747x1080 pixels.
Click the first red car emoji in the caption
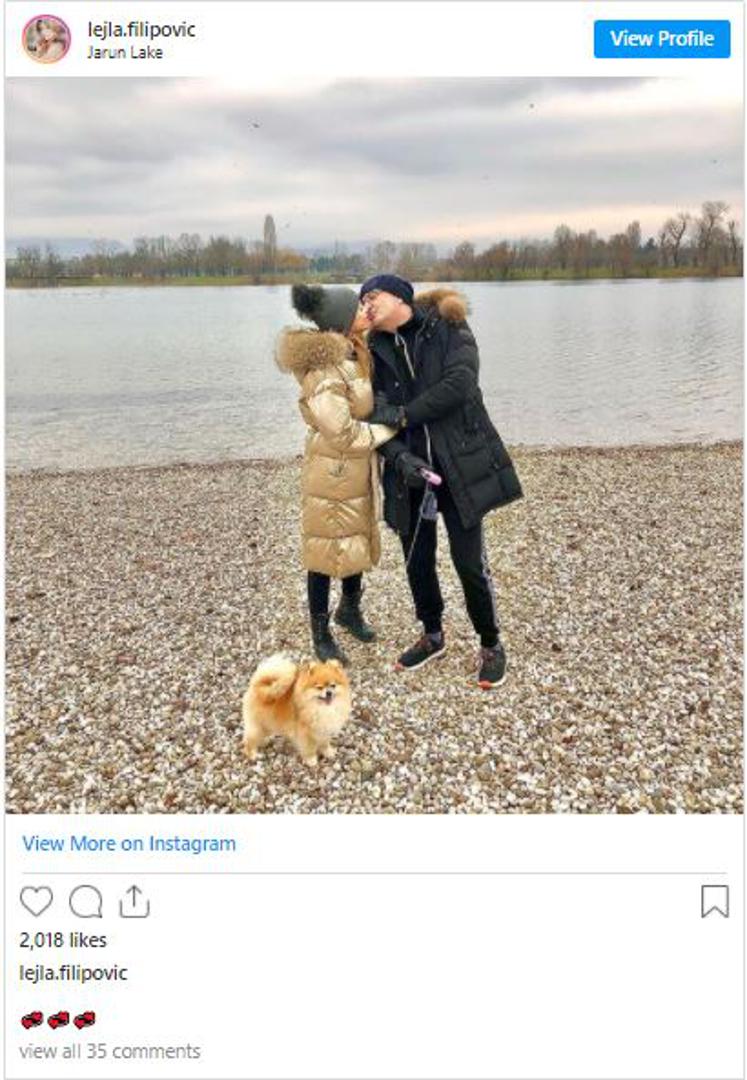(x=32, y=1019)
